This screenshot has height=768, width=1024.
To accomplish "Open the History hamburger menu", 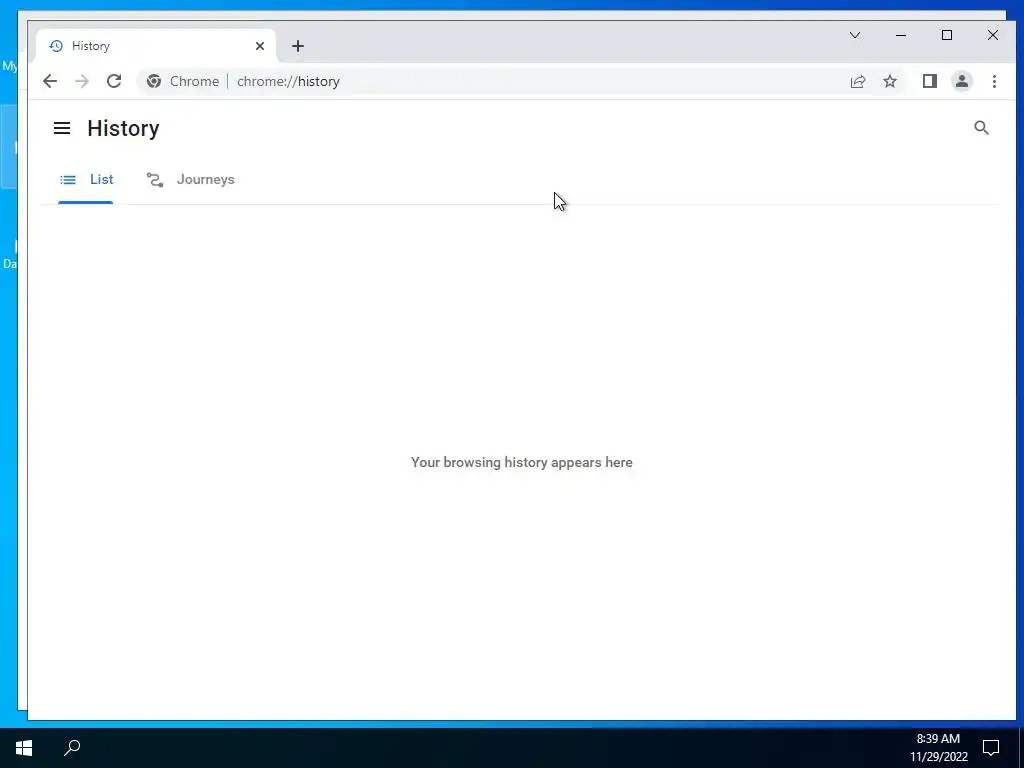I will (62, 128).
